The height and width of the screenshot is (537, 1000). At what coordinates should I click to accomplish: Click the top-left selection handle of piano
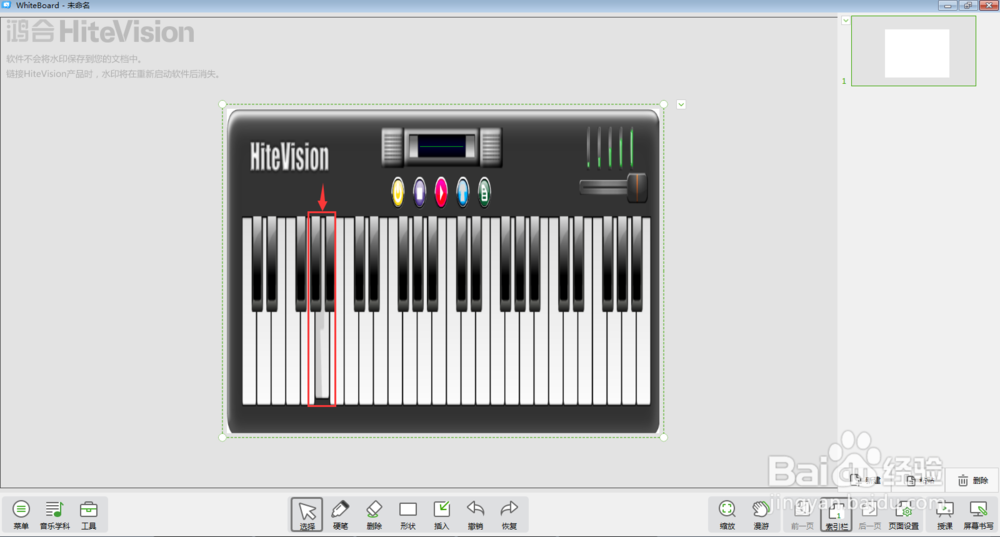tap(223, 105)
